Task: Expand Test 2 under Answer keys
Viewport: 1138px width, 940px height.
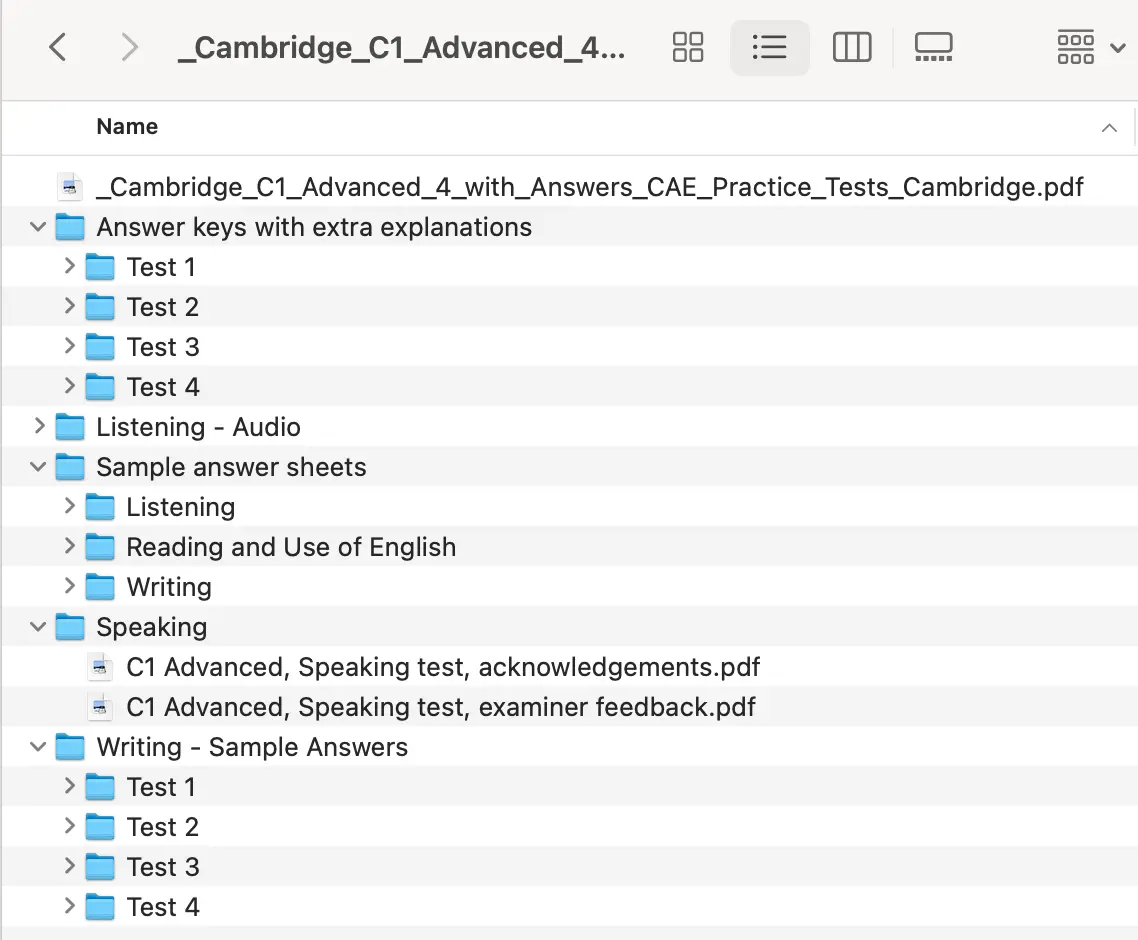Action: pyautogui.click(x=69, y=306)
